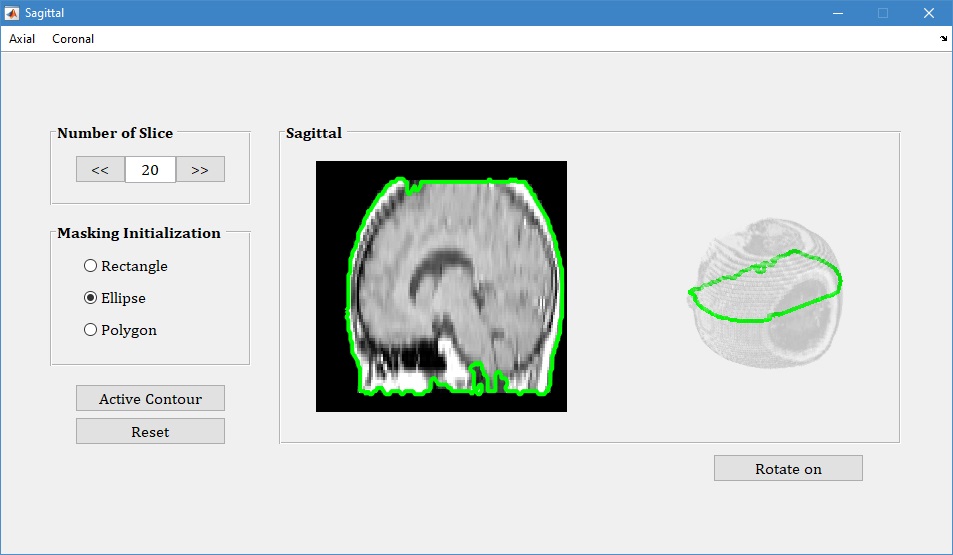Open the Axial menu
This screenshot has width=953, height=555.
tap(22, 39)
